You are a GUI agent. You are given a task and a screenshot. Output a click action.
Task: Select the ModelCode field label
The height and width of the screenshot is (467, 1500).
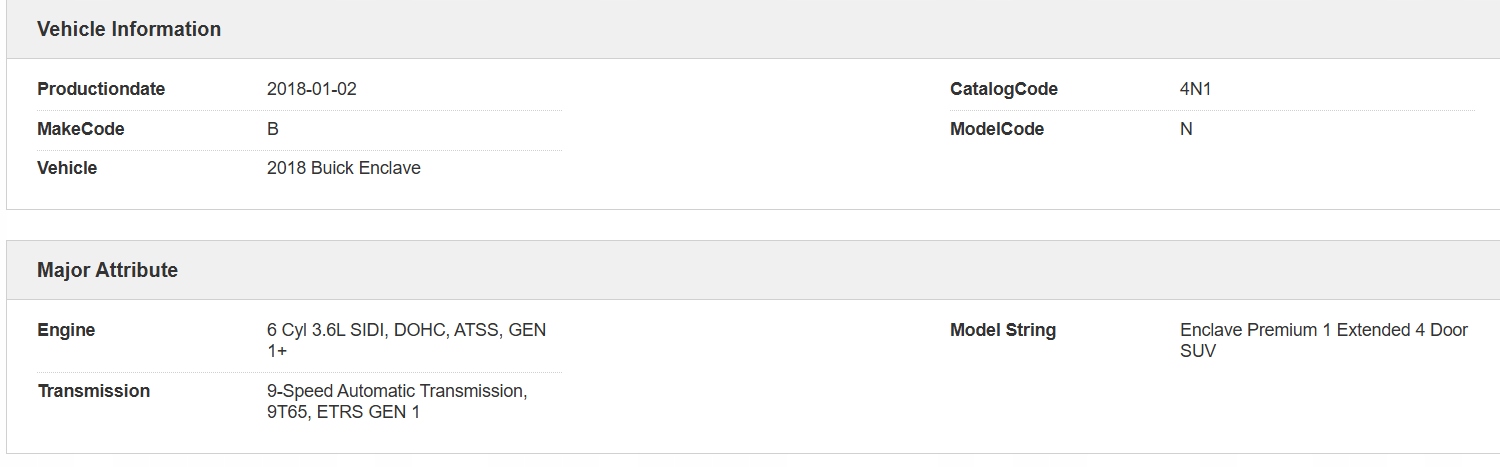996,129
